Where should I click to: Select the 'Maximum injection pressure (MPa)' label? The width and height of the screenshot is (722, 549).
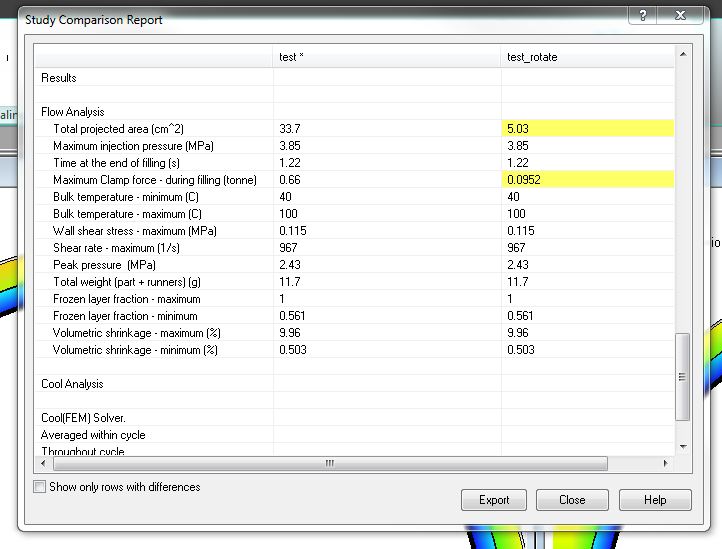[134, 146]
